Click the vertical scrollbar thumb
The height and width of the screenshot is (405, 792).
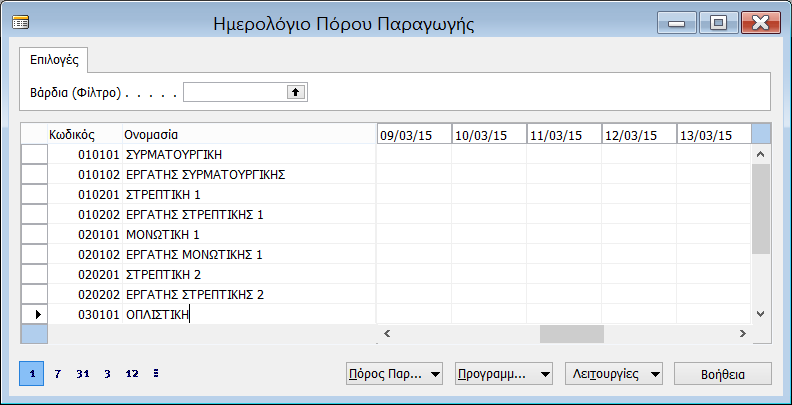[x=761, y=208]
